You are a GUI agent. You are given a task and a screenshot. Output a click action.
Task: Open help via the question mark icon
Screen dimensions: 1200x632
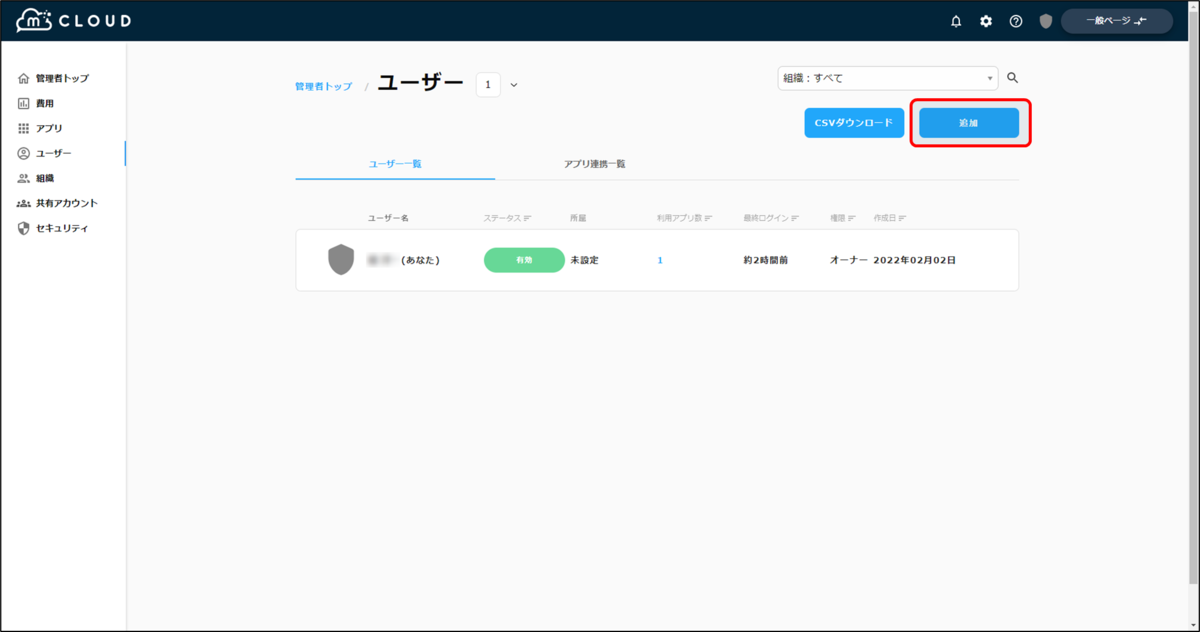1016,21
